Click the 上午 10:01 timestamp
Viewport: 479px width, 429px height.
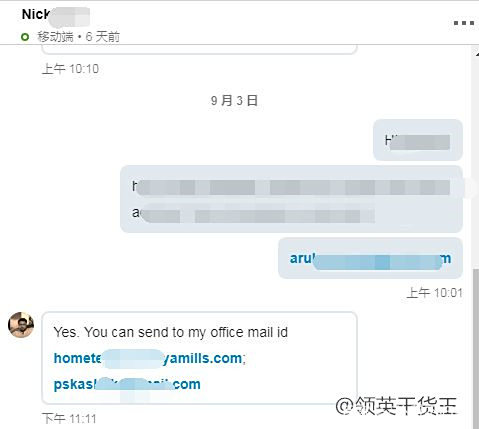[434, 293]
